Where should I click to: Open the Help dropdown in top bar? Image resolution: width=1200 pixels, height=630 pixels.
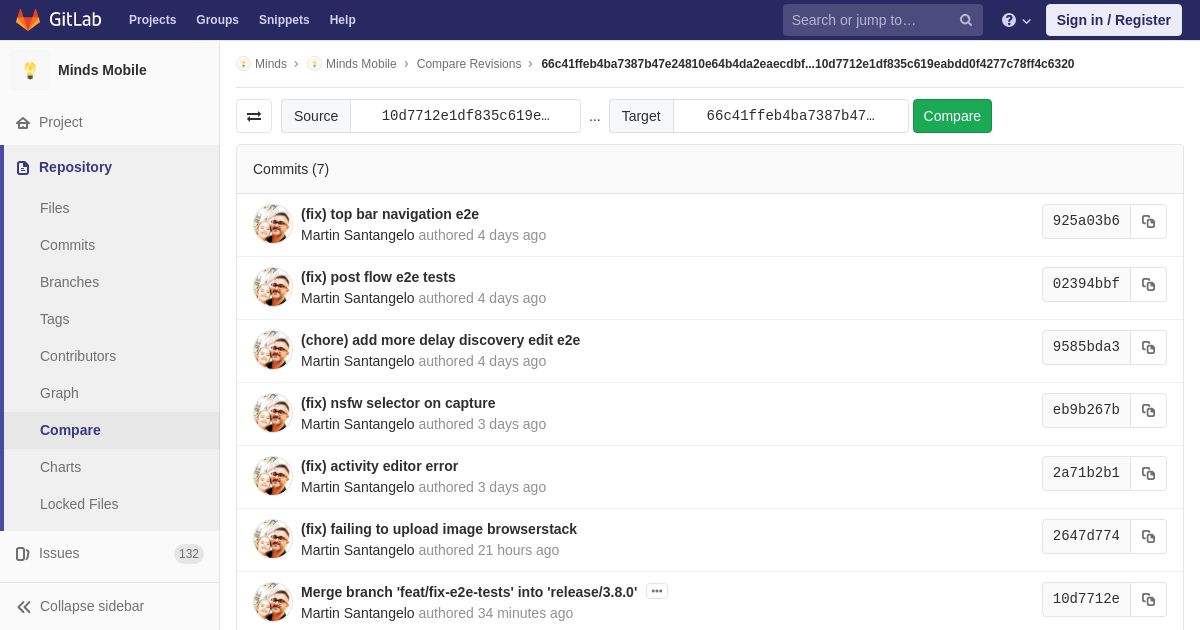point(1016,20)
